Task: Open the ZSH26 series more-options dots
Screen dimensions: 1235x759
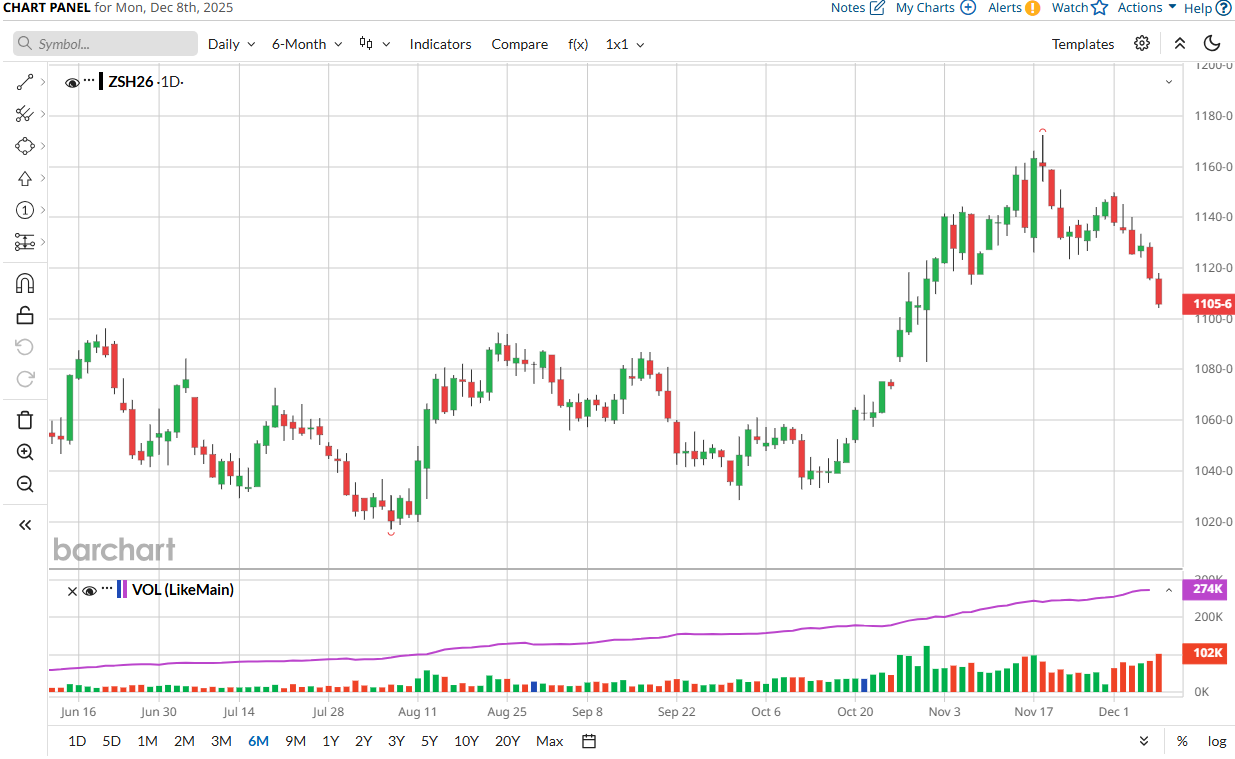Action: (x=89, y=80)
